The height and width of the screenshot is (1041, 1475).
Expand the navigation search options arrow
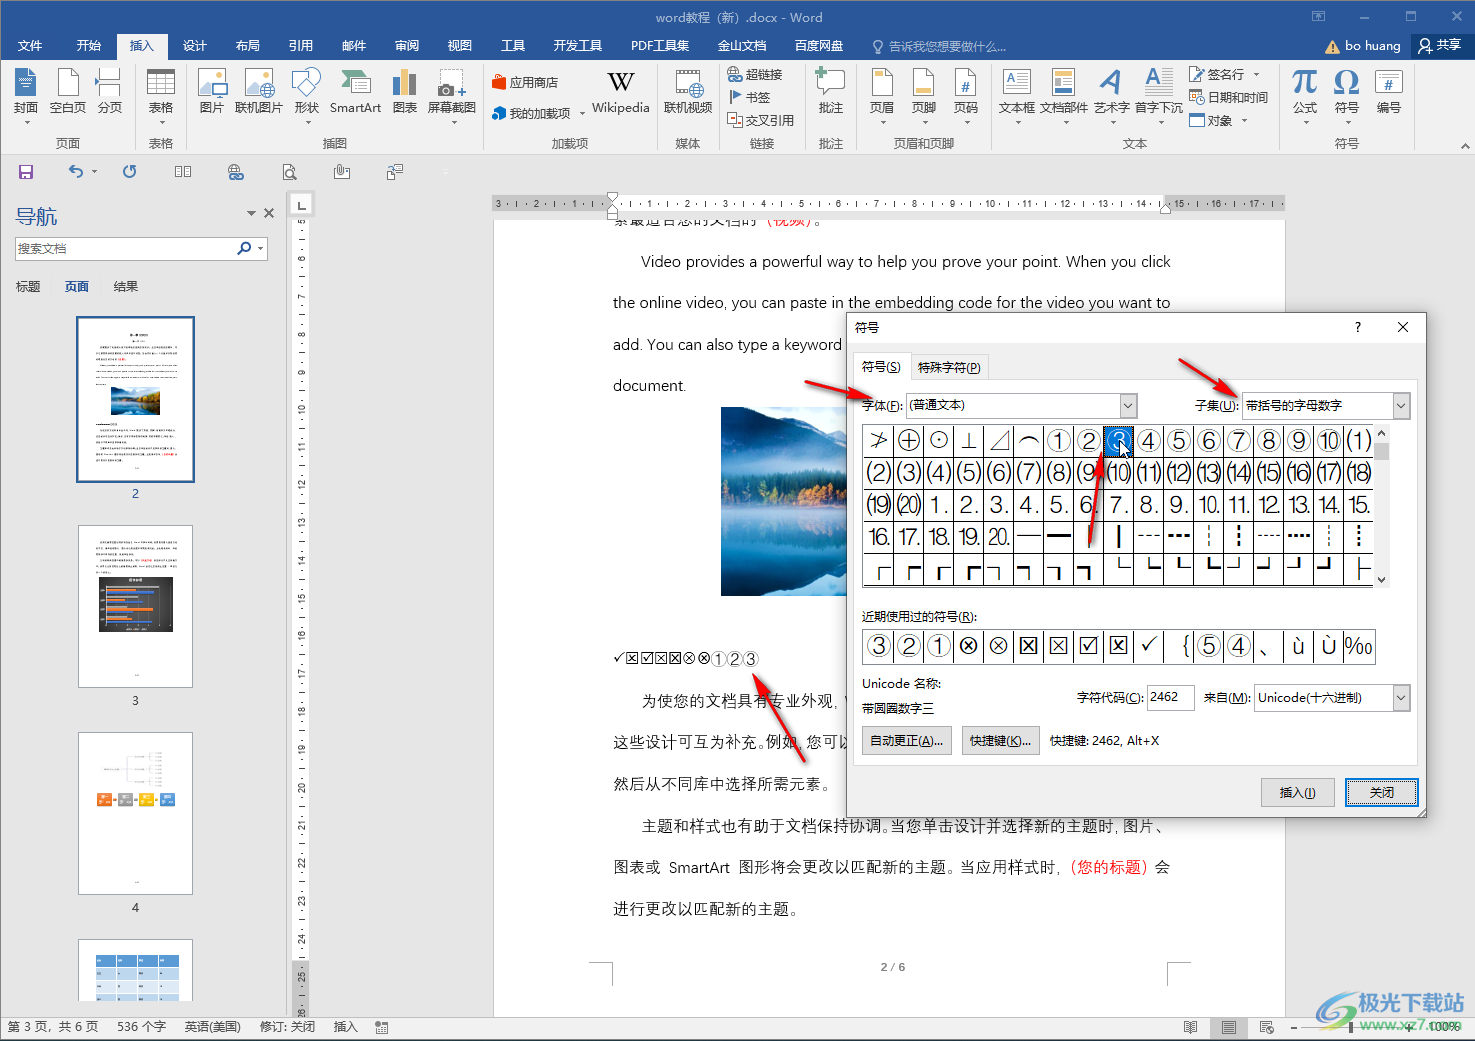[261, 248]
